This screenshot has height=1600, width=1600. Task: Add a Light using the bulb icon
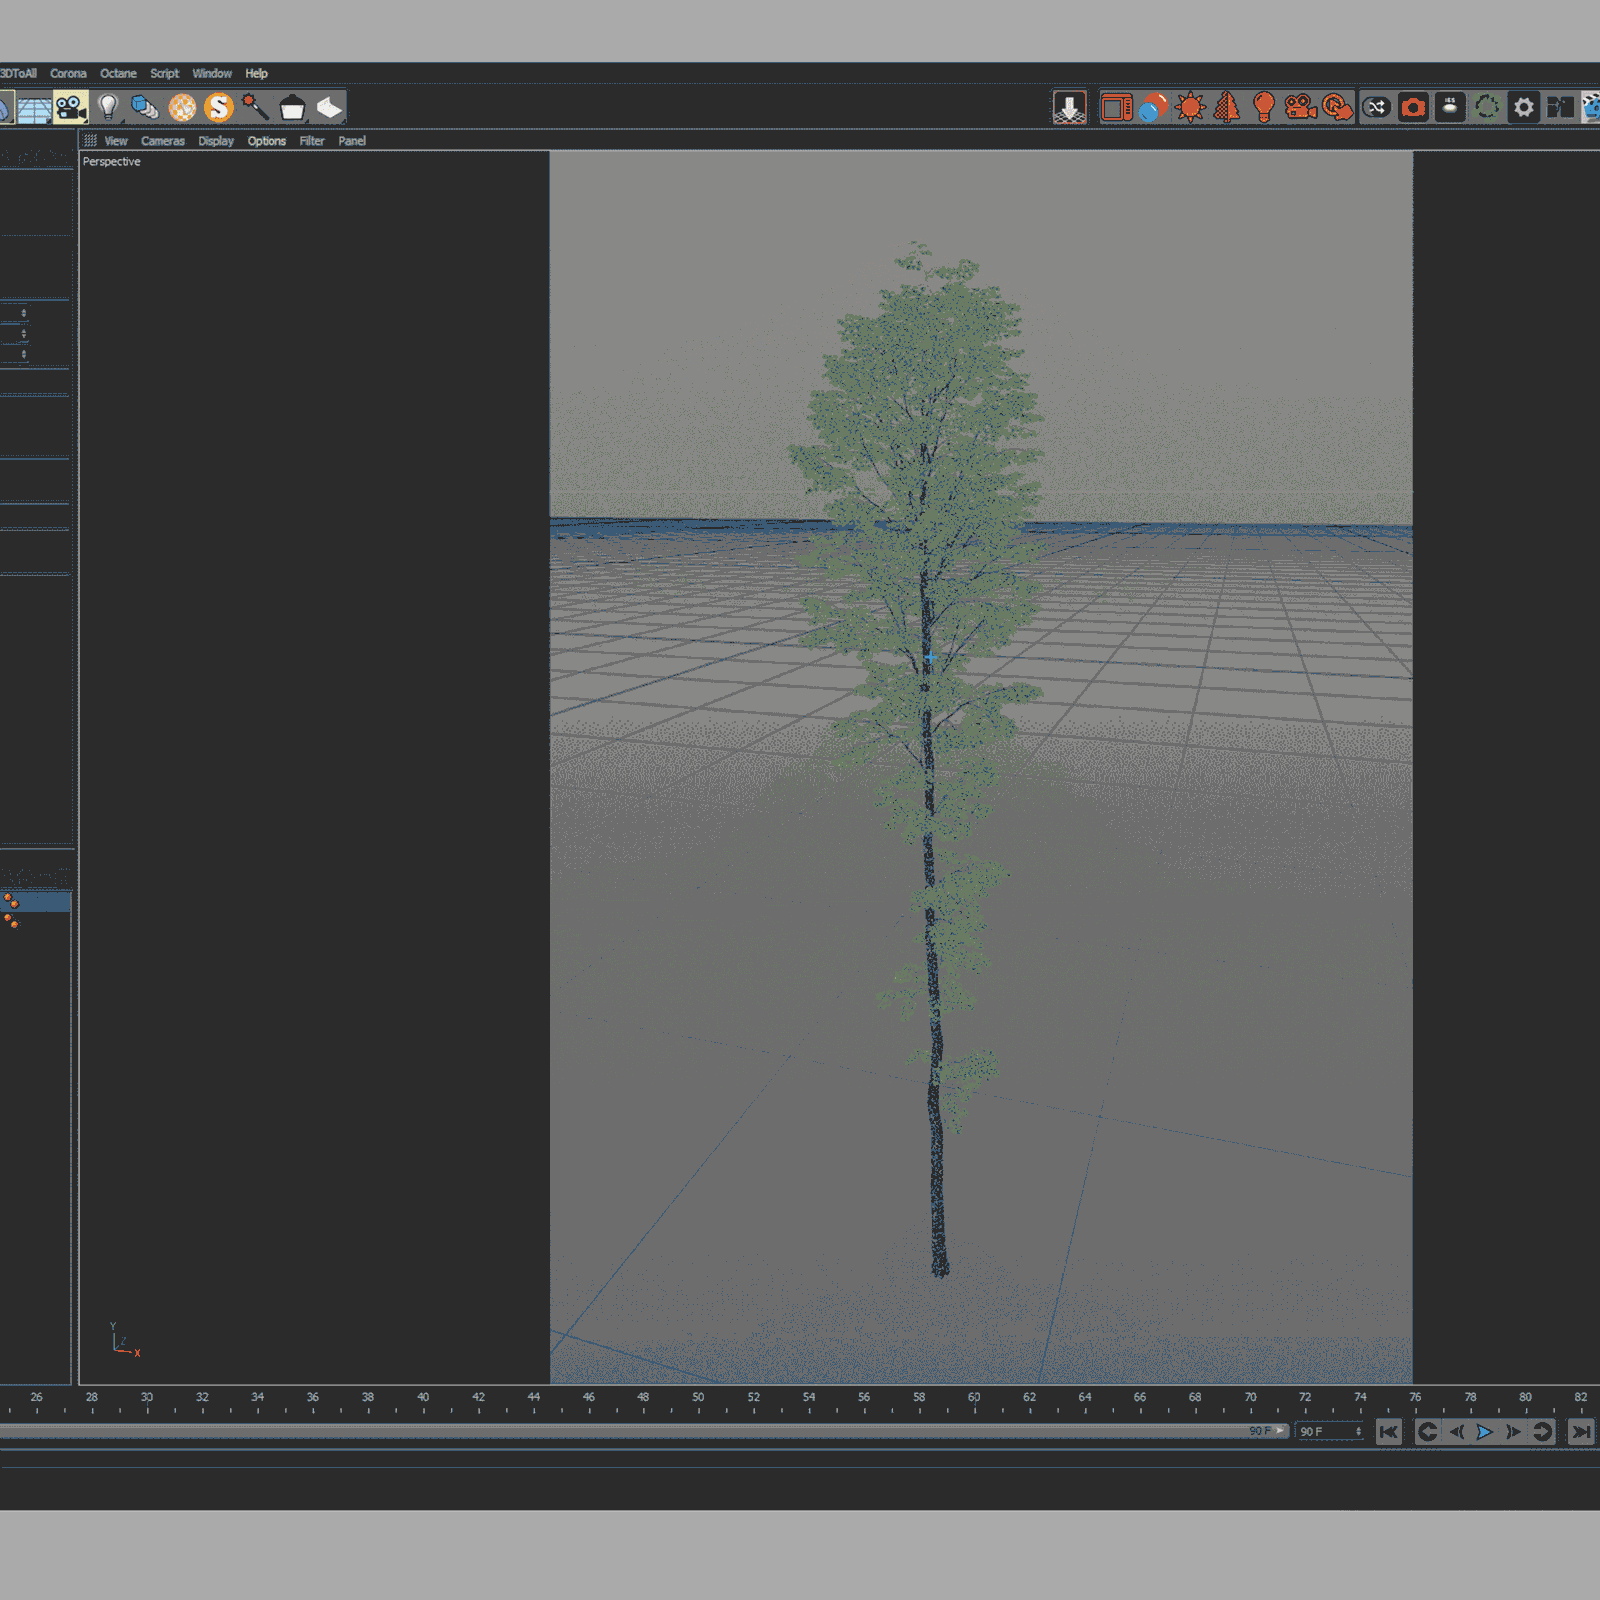[108, 107]
